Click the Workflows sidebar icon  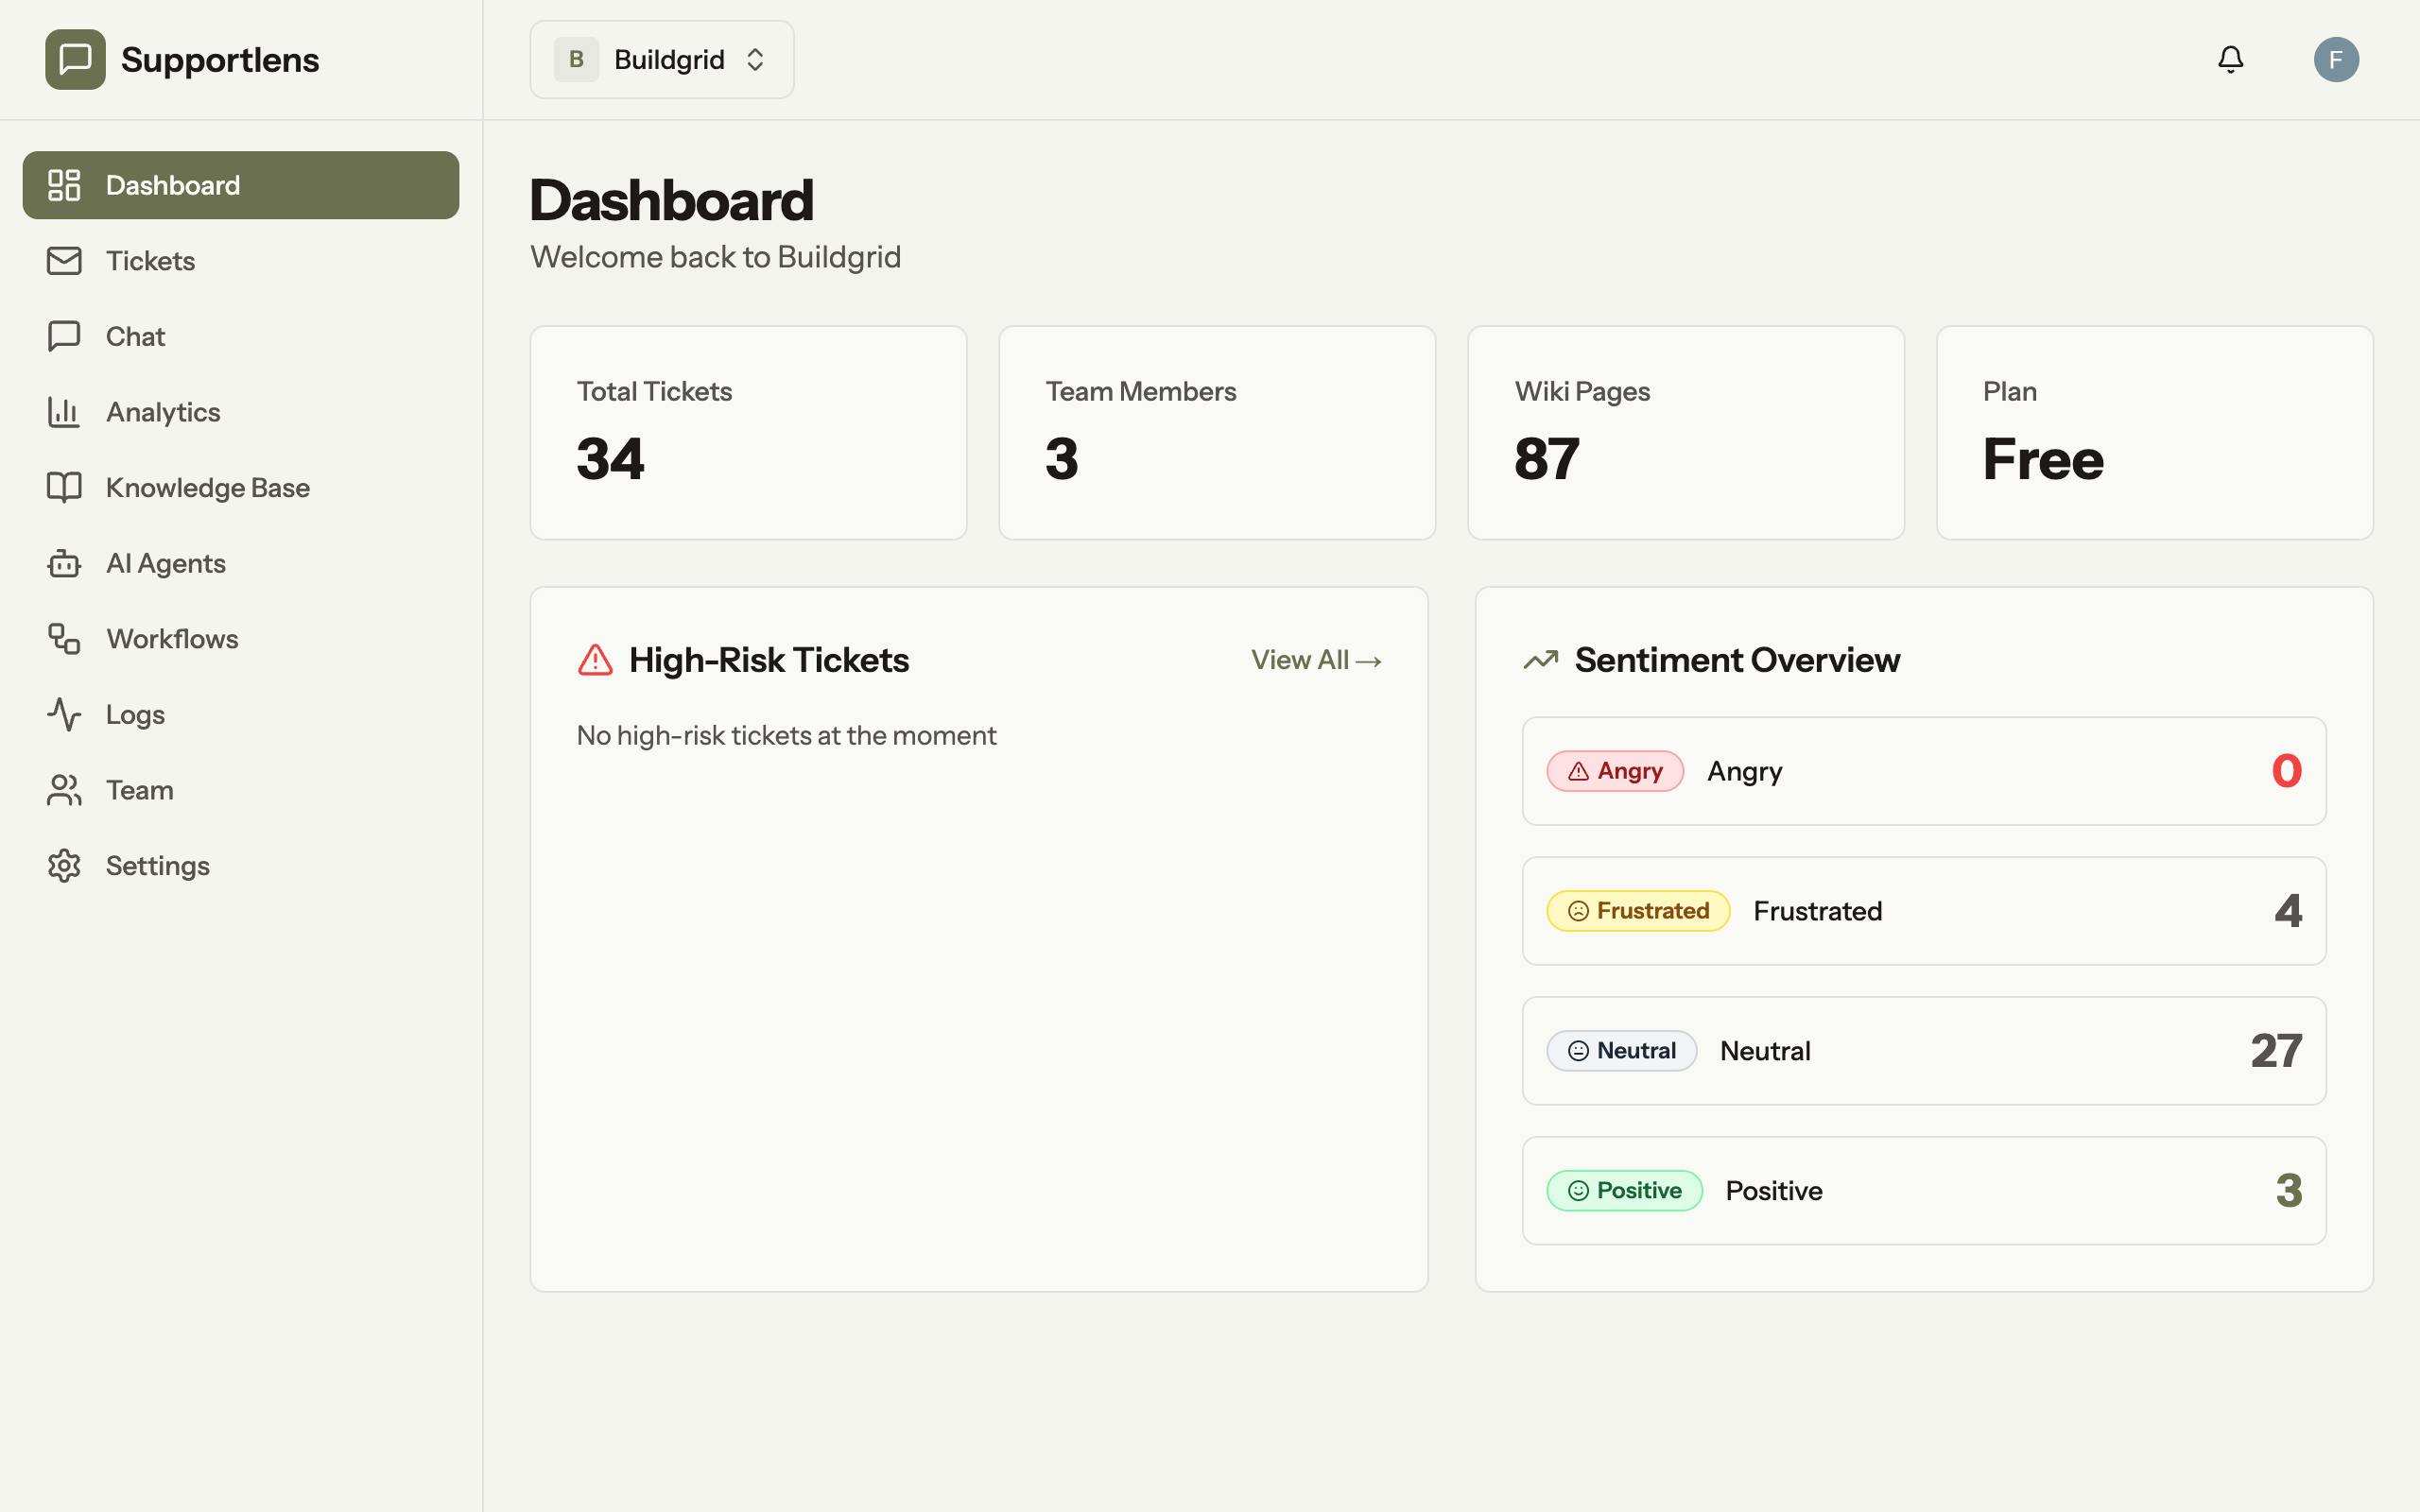click(x=64, y=639)
